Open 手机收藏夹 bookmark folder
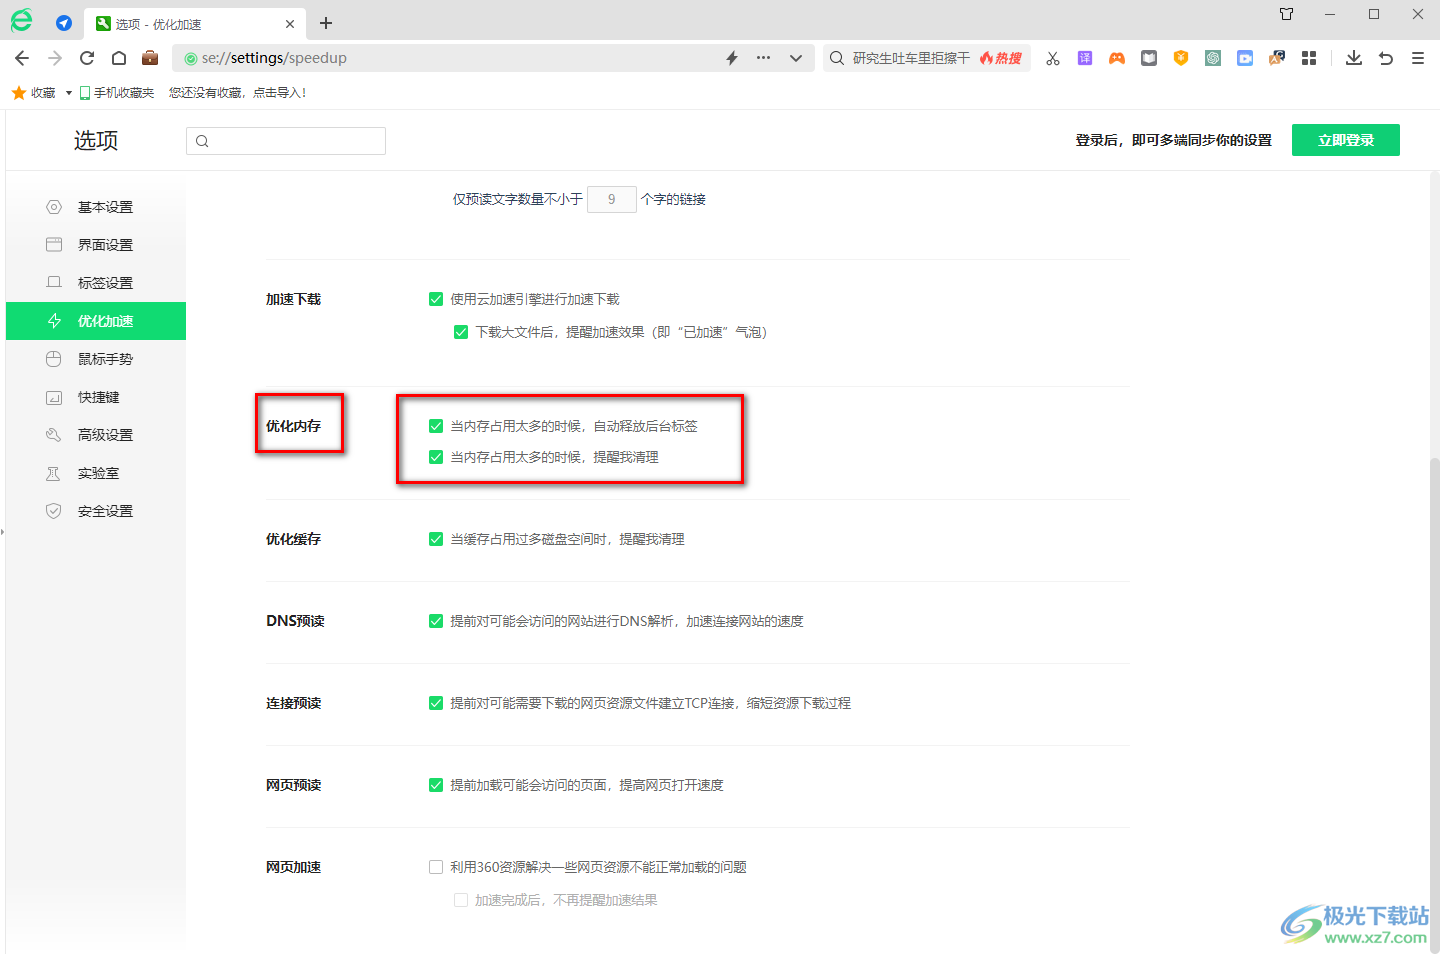Image resolution: width=1440 pixels, height=954 pixels. pos(117,93)
